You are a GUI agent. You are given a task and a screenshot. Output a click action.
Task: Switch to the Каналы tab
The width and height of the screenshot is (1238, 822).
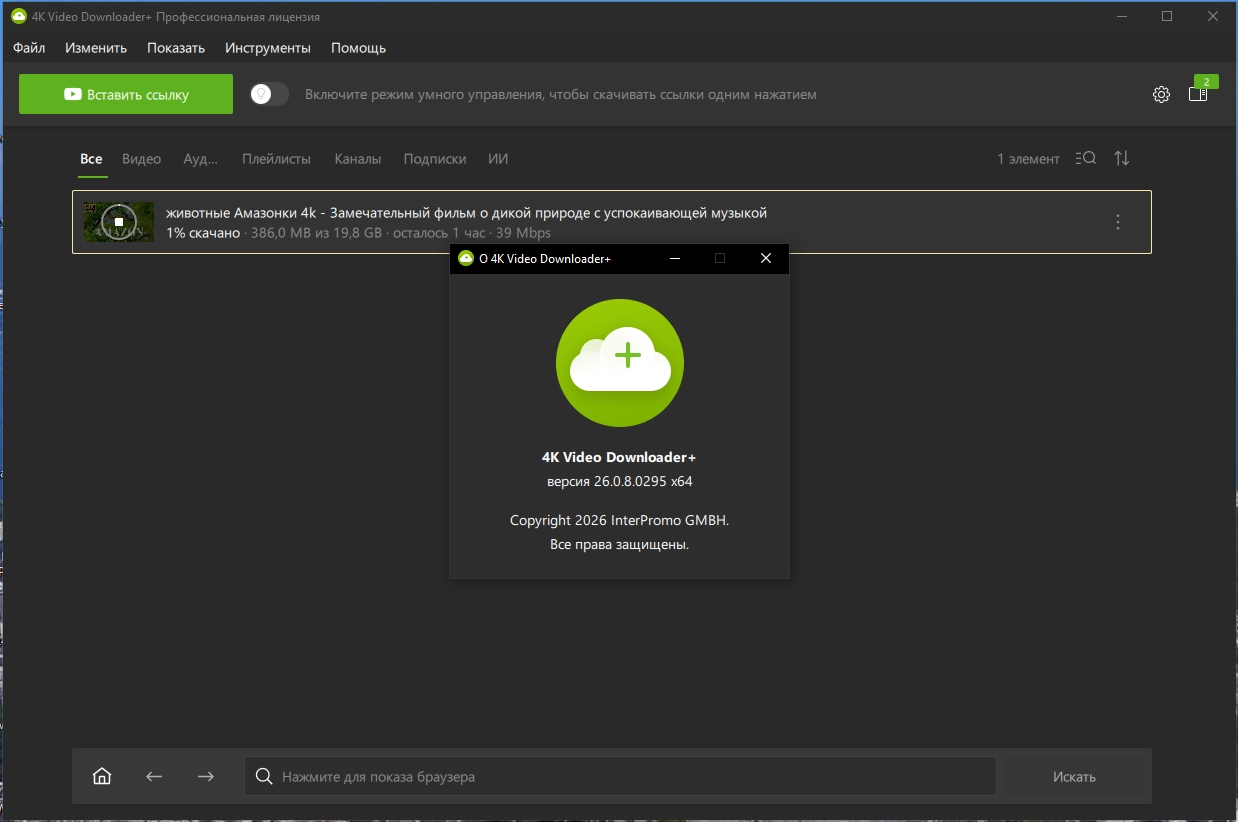[x=357, y=159]
